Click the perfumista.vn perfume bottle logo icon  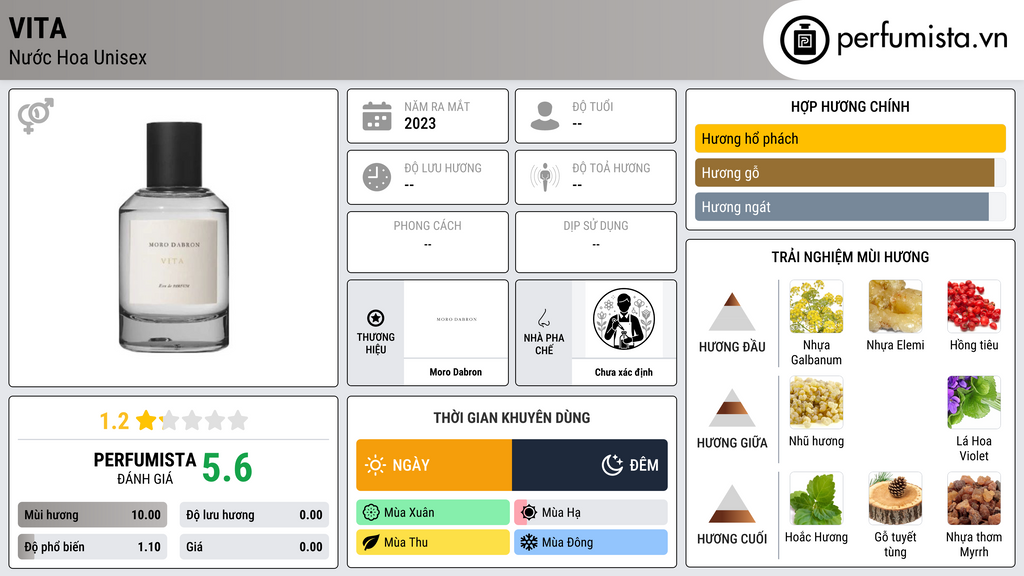click(x=804, y=40)
